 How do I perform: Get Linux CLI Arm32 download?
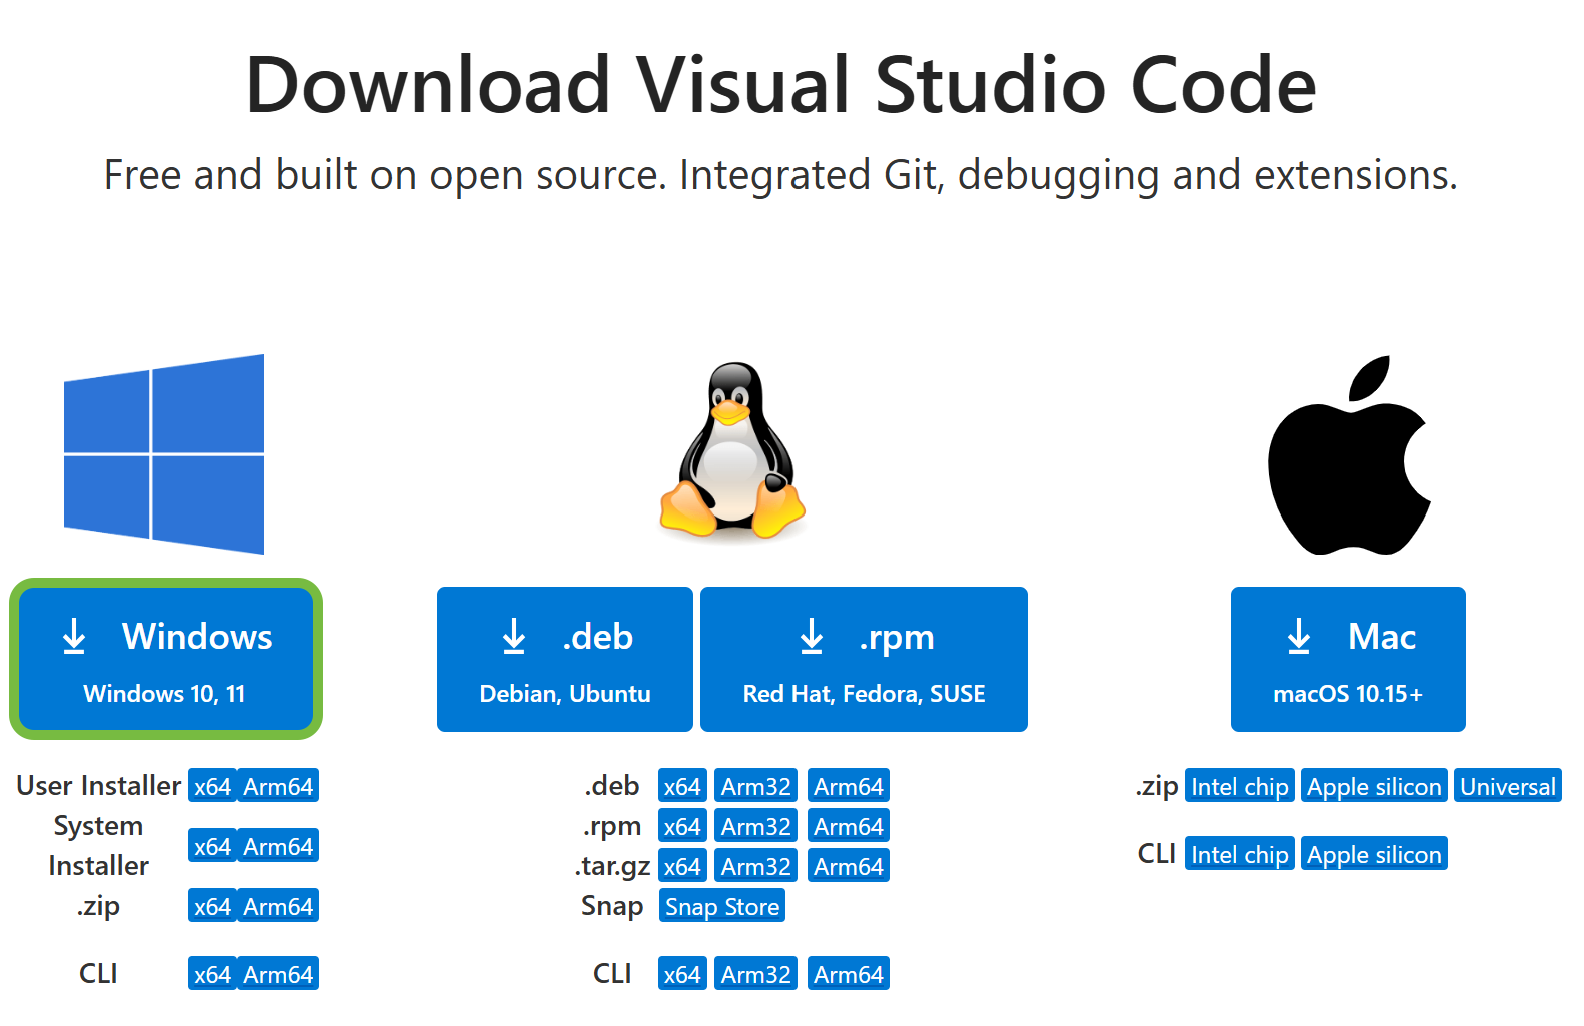point(756,974)
